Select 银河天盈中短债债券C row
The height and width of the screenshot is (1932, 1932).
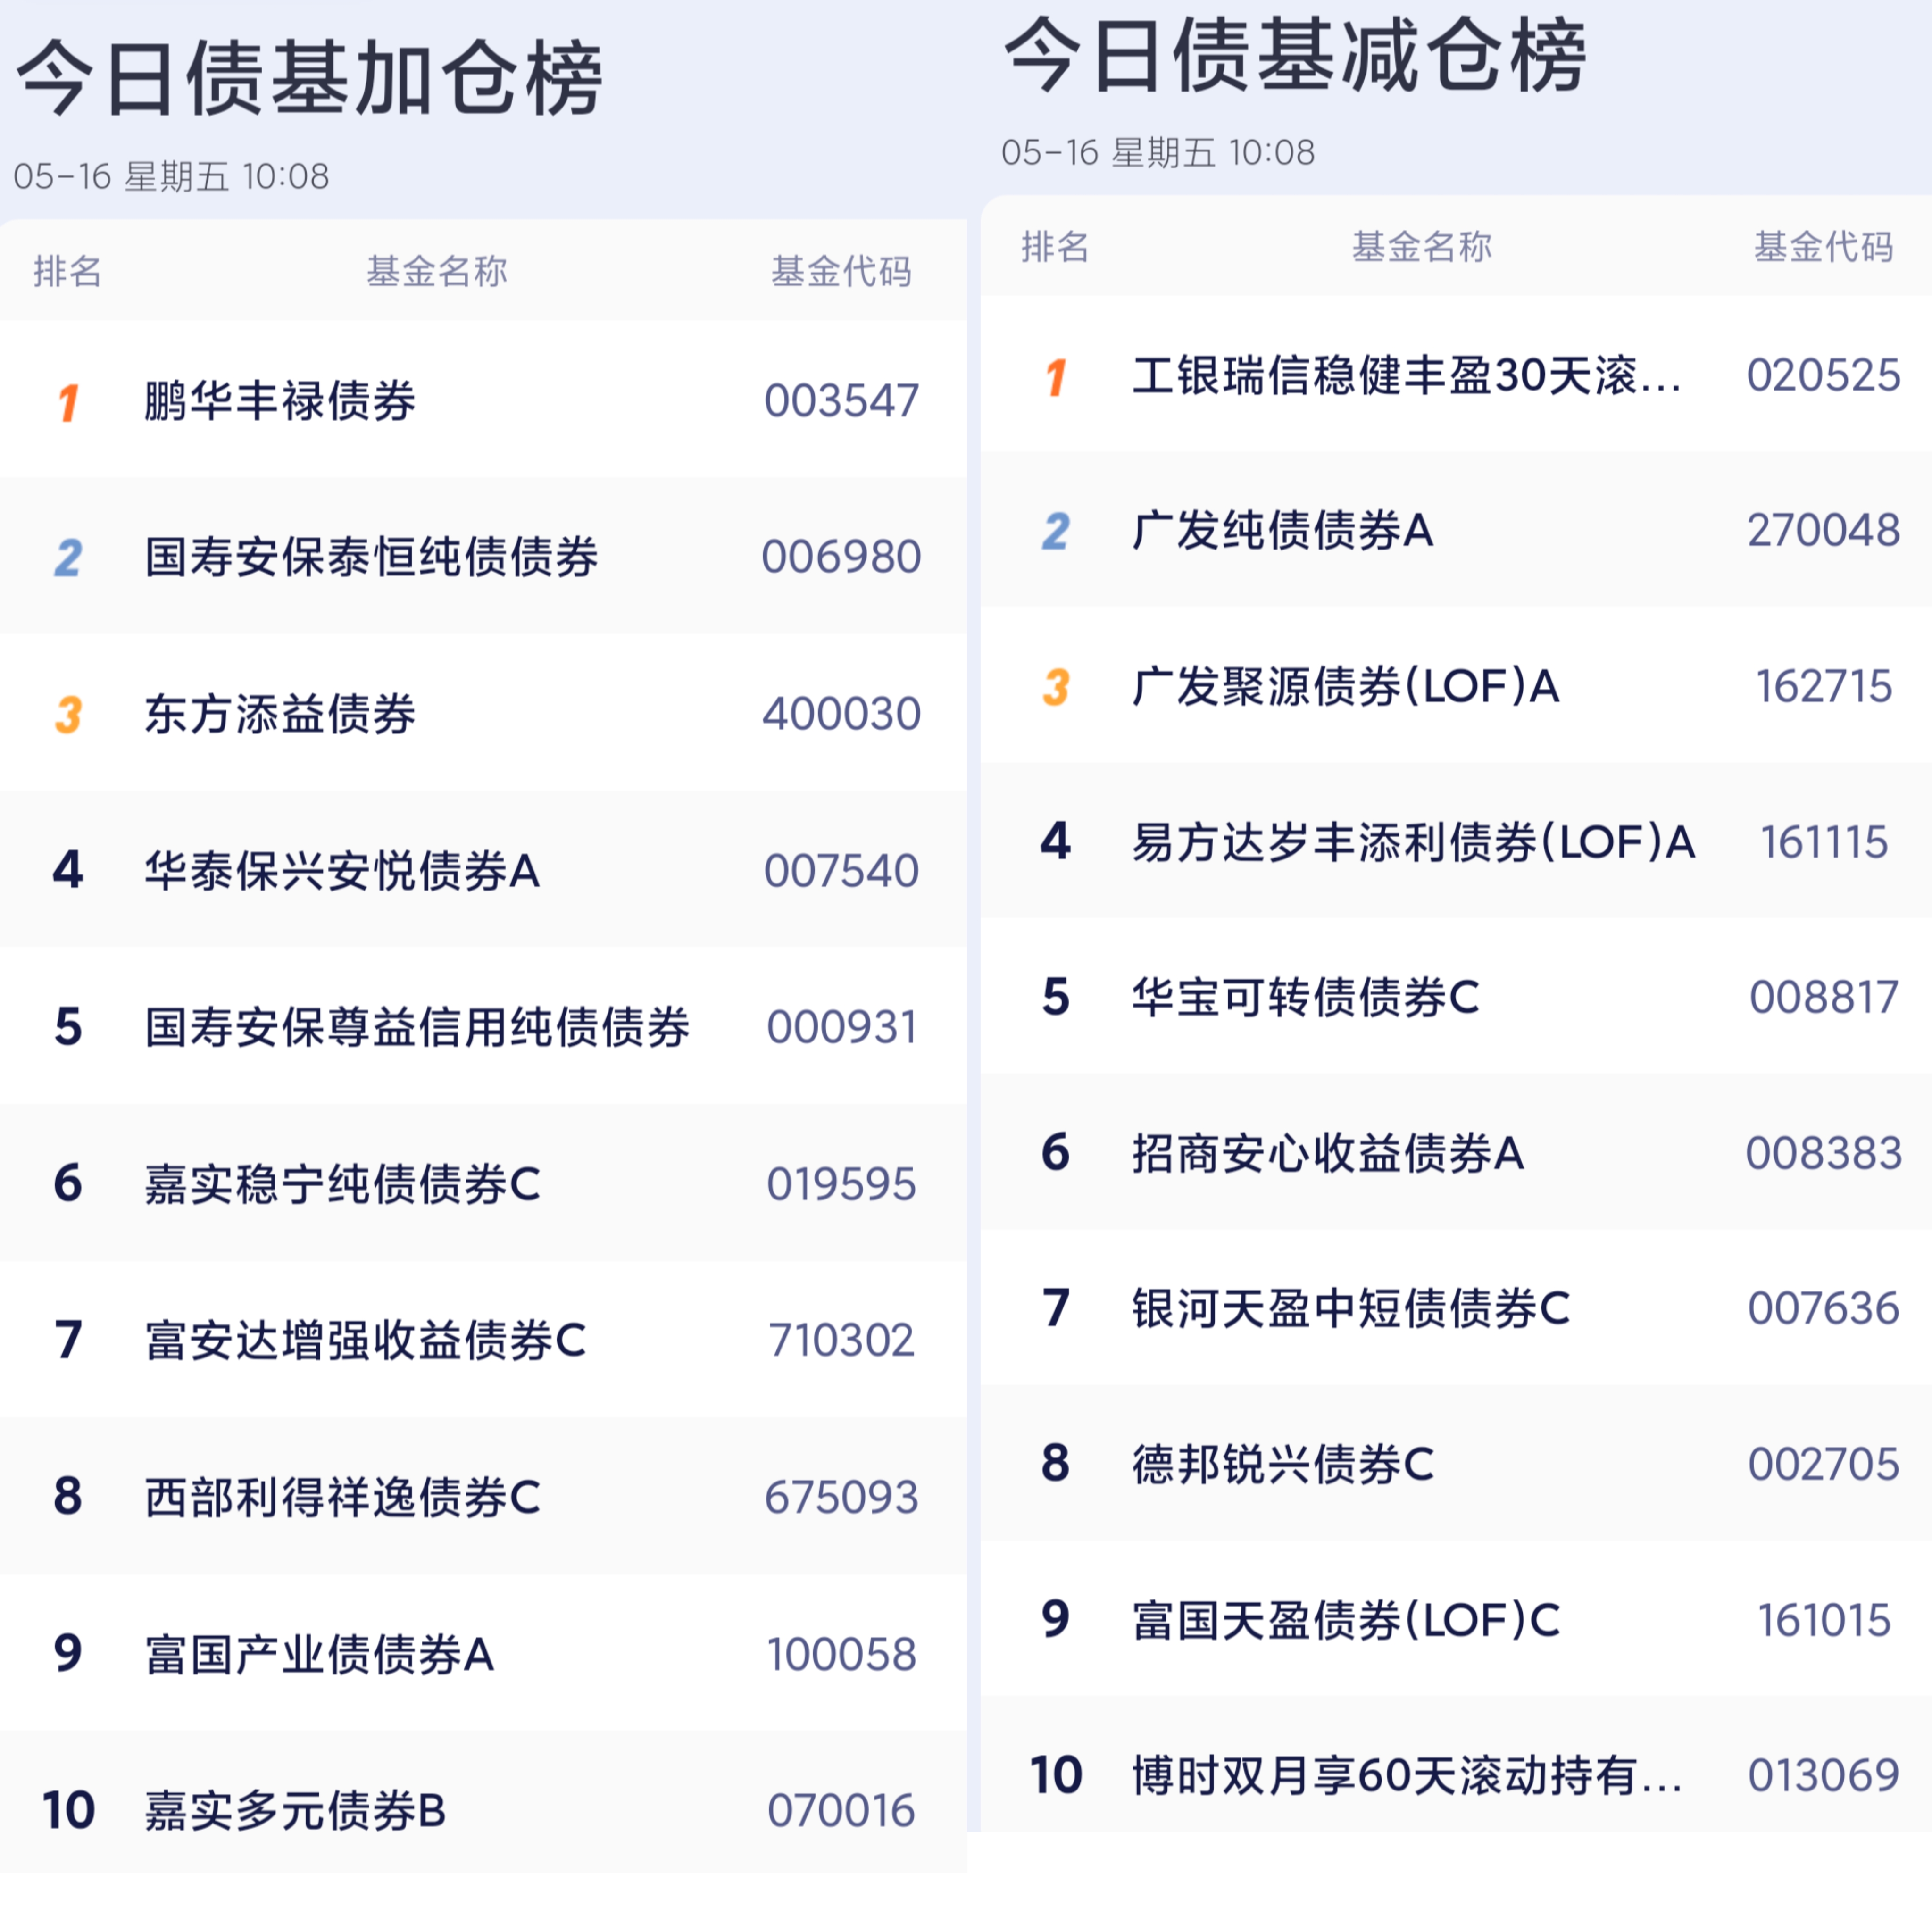point(1350,1308)
